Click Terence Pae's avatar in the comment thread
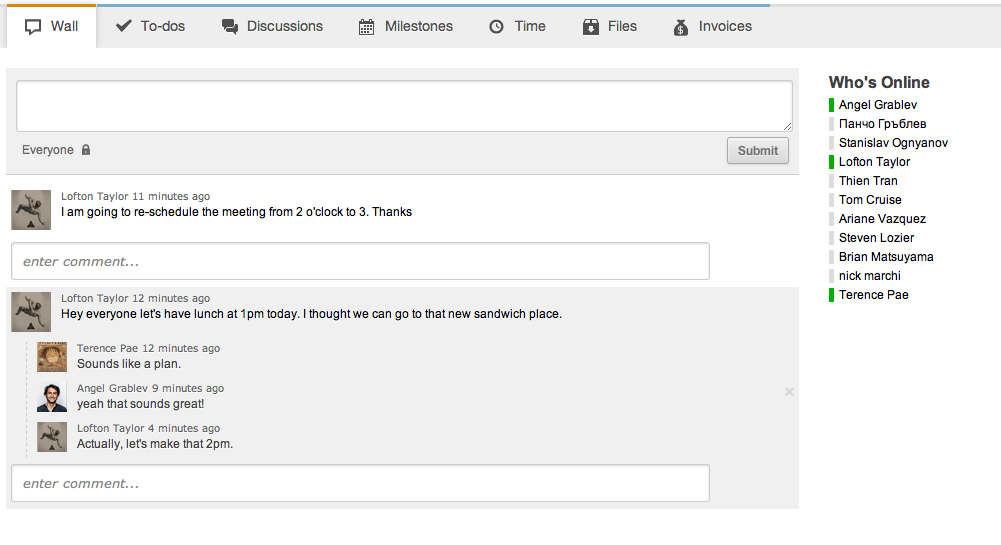 [x=52, y=357]
